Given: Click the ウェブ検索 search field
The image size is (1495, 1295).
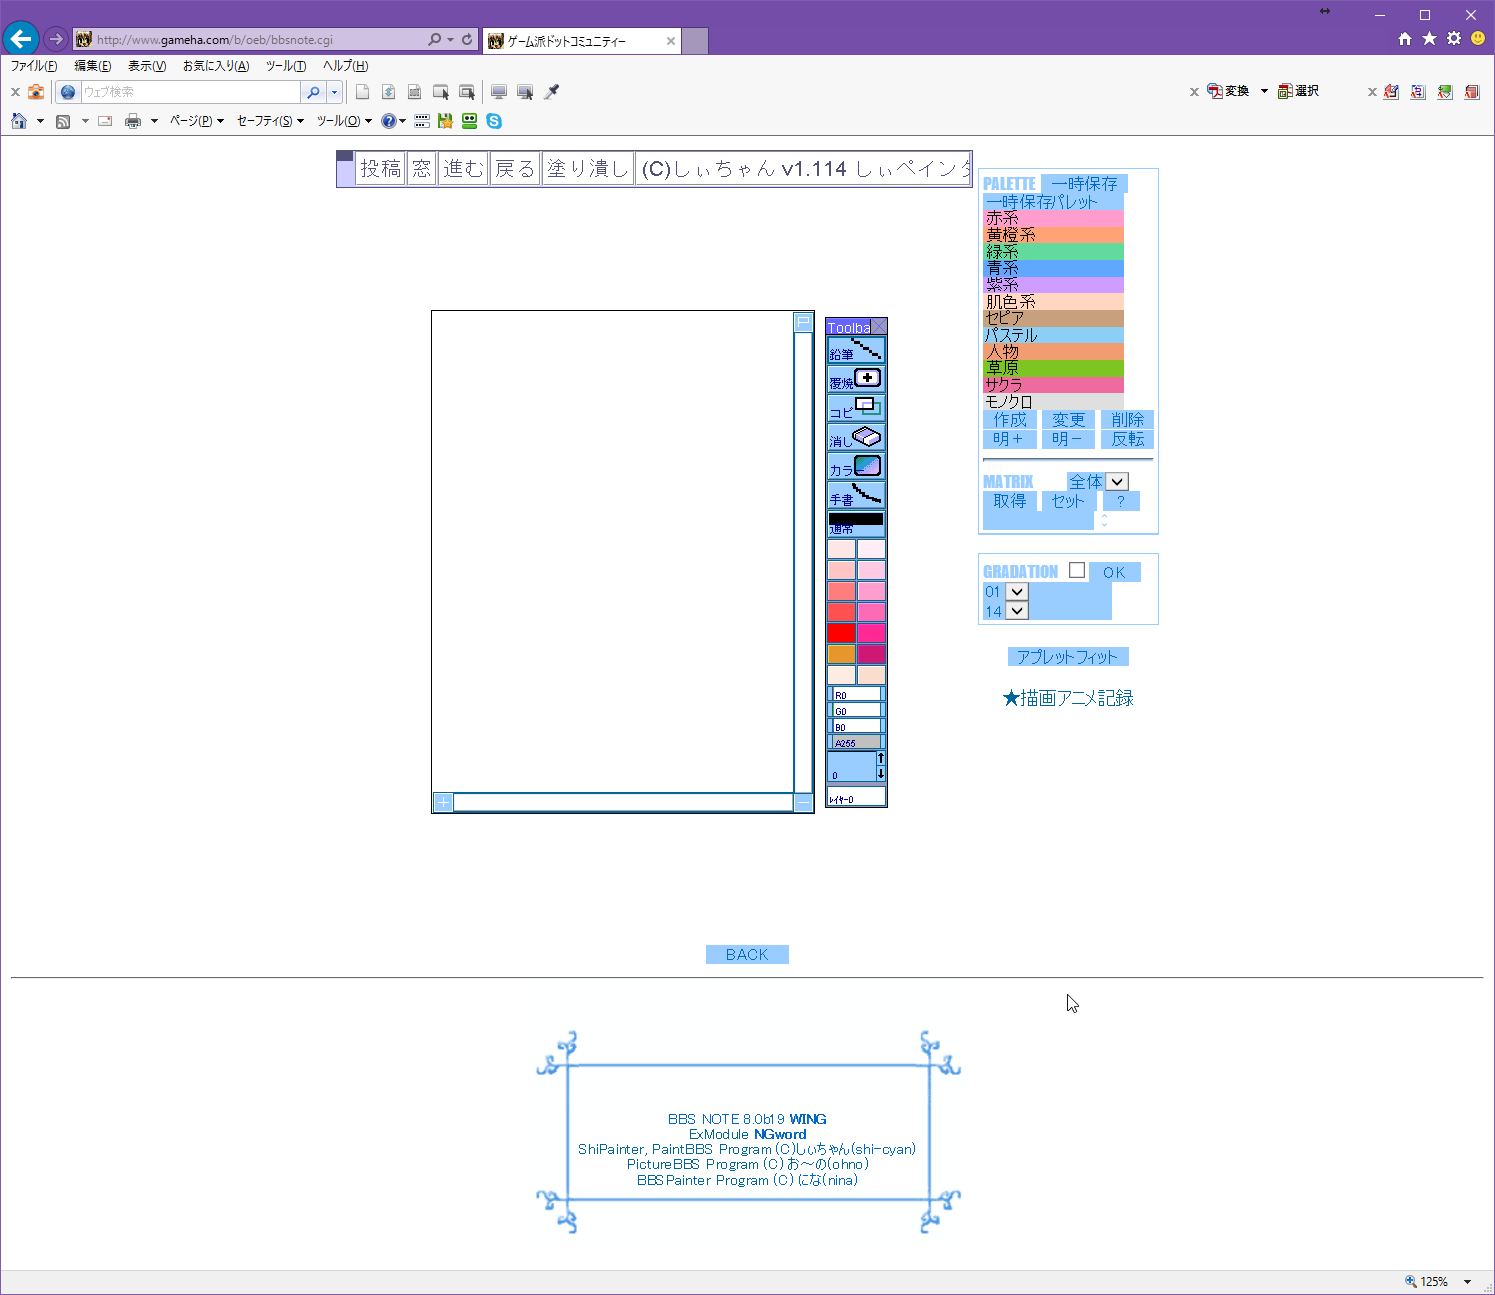Looking at the screenshot, I should coord(190,92).
